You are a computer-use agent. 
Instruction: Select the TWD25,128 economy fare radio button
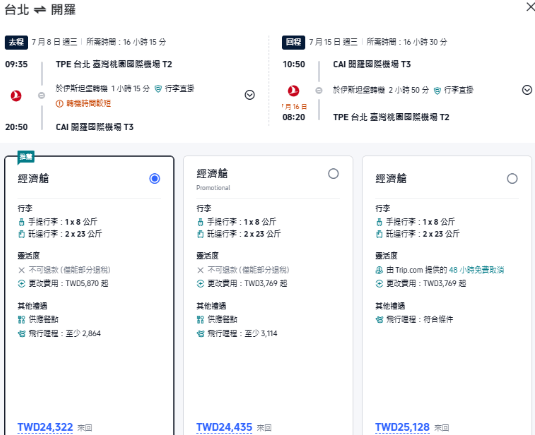tap(512, 178)
